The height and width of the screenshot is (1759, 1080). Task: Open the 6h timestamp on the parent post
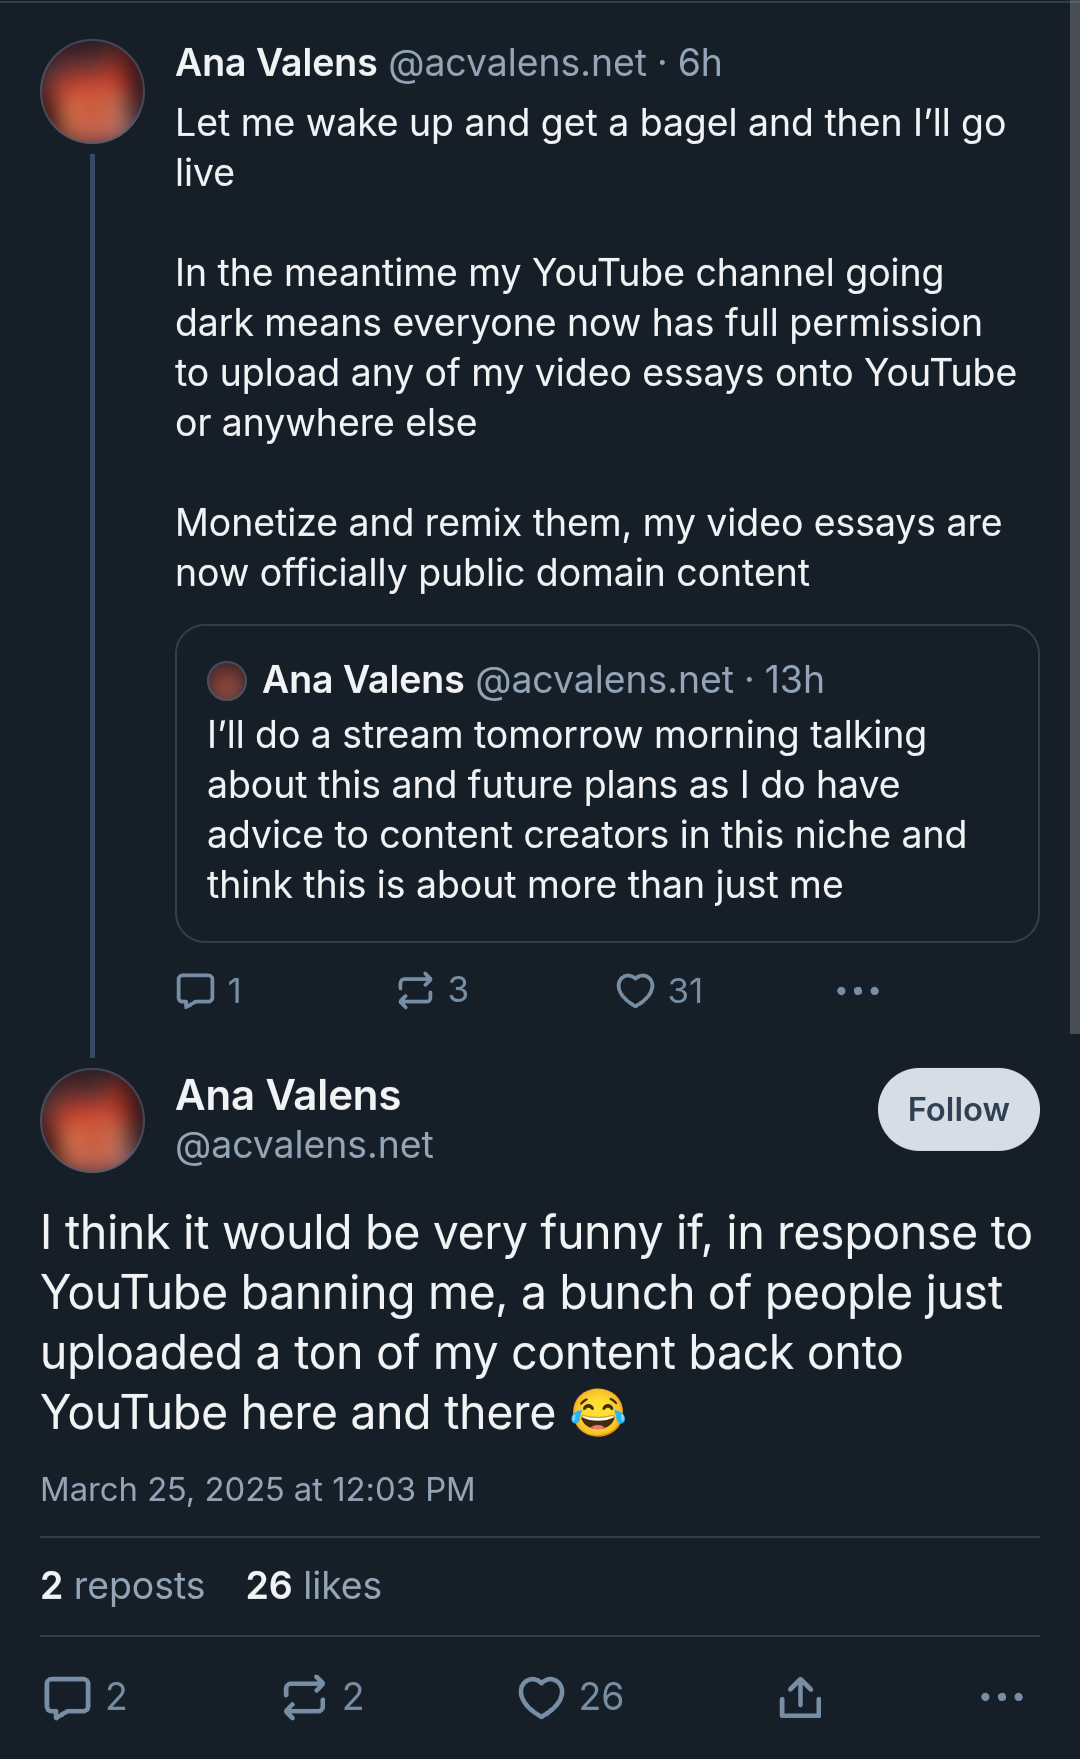click(699, 63)
